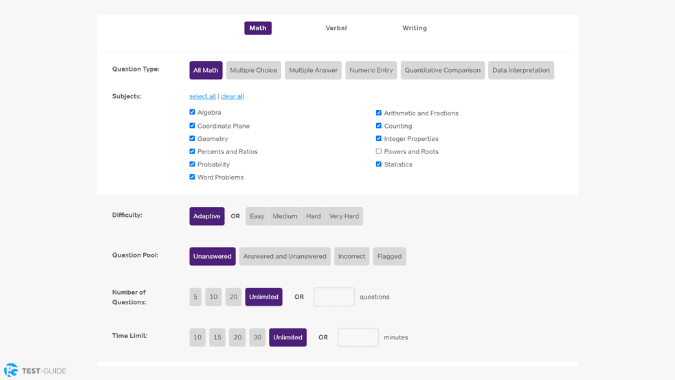Uncheck the Algebra subject checkbox
This screenshot has height=380, width=675.
pos(192,112)
